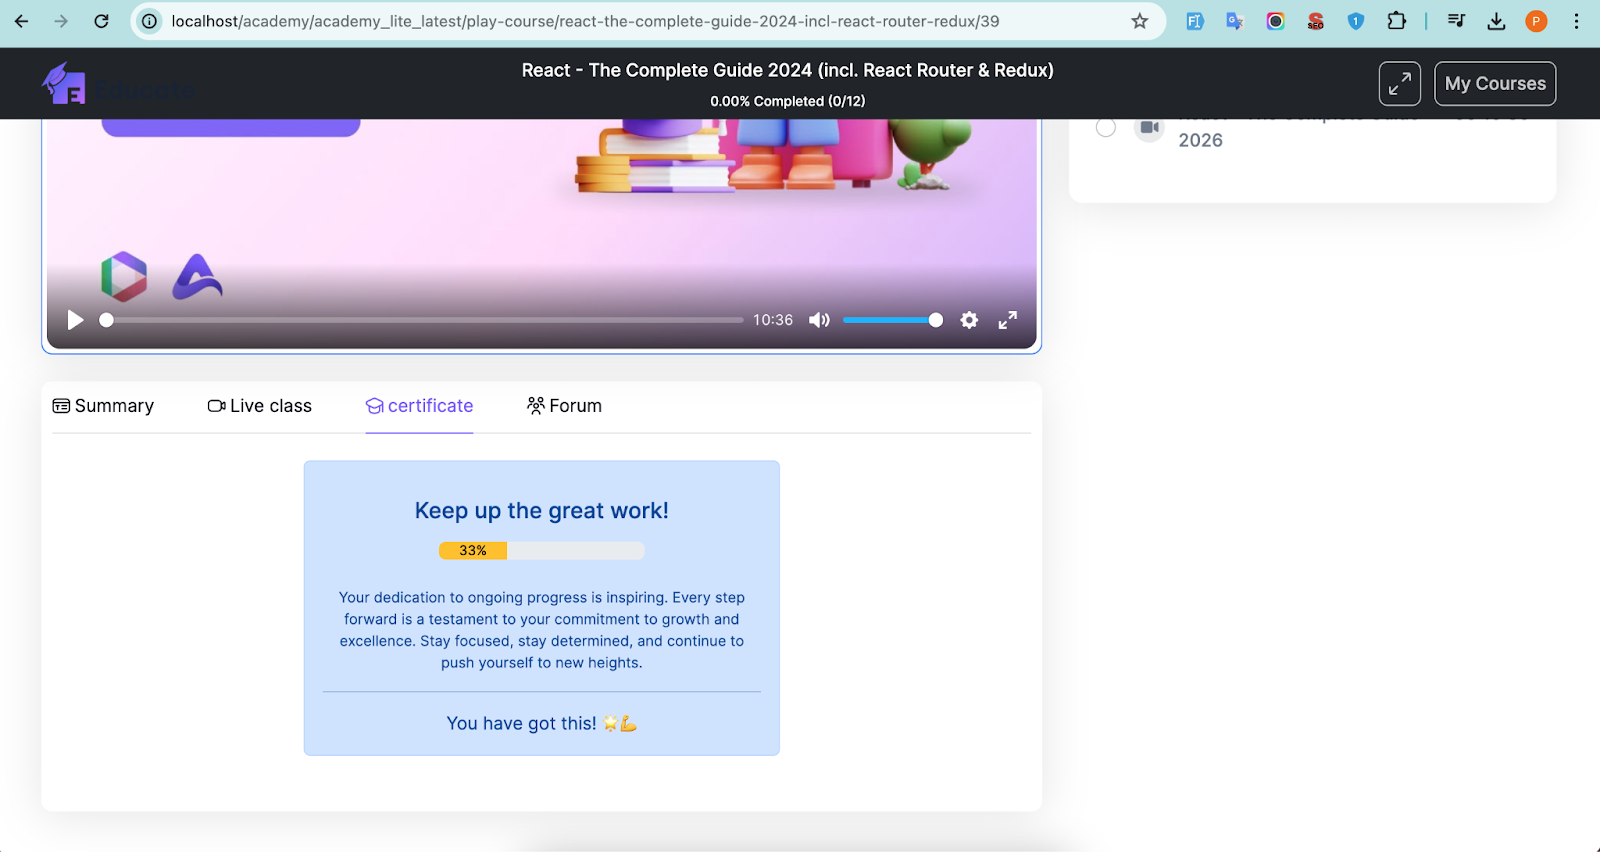The height and width of the screenshot is (852, 1600).
Task: Mute the video sound
Action: pyautogui.click(x=819, y=320)
